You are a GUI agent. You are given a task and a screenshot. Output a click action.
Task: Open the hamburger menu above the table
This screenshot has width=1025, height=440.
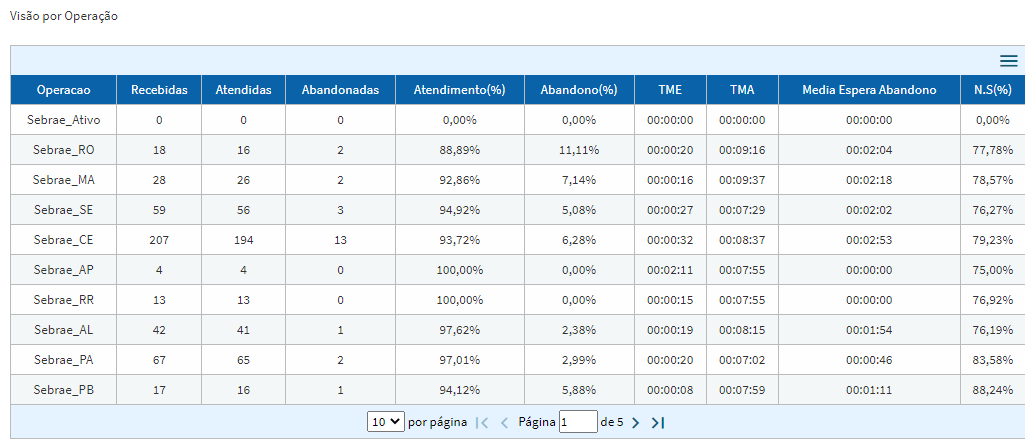1009,61
